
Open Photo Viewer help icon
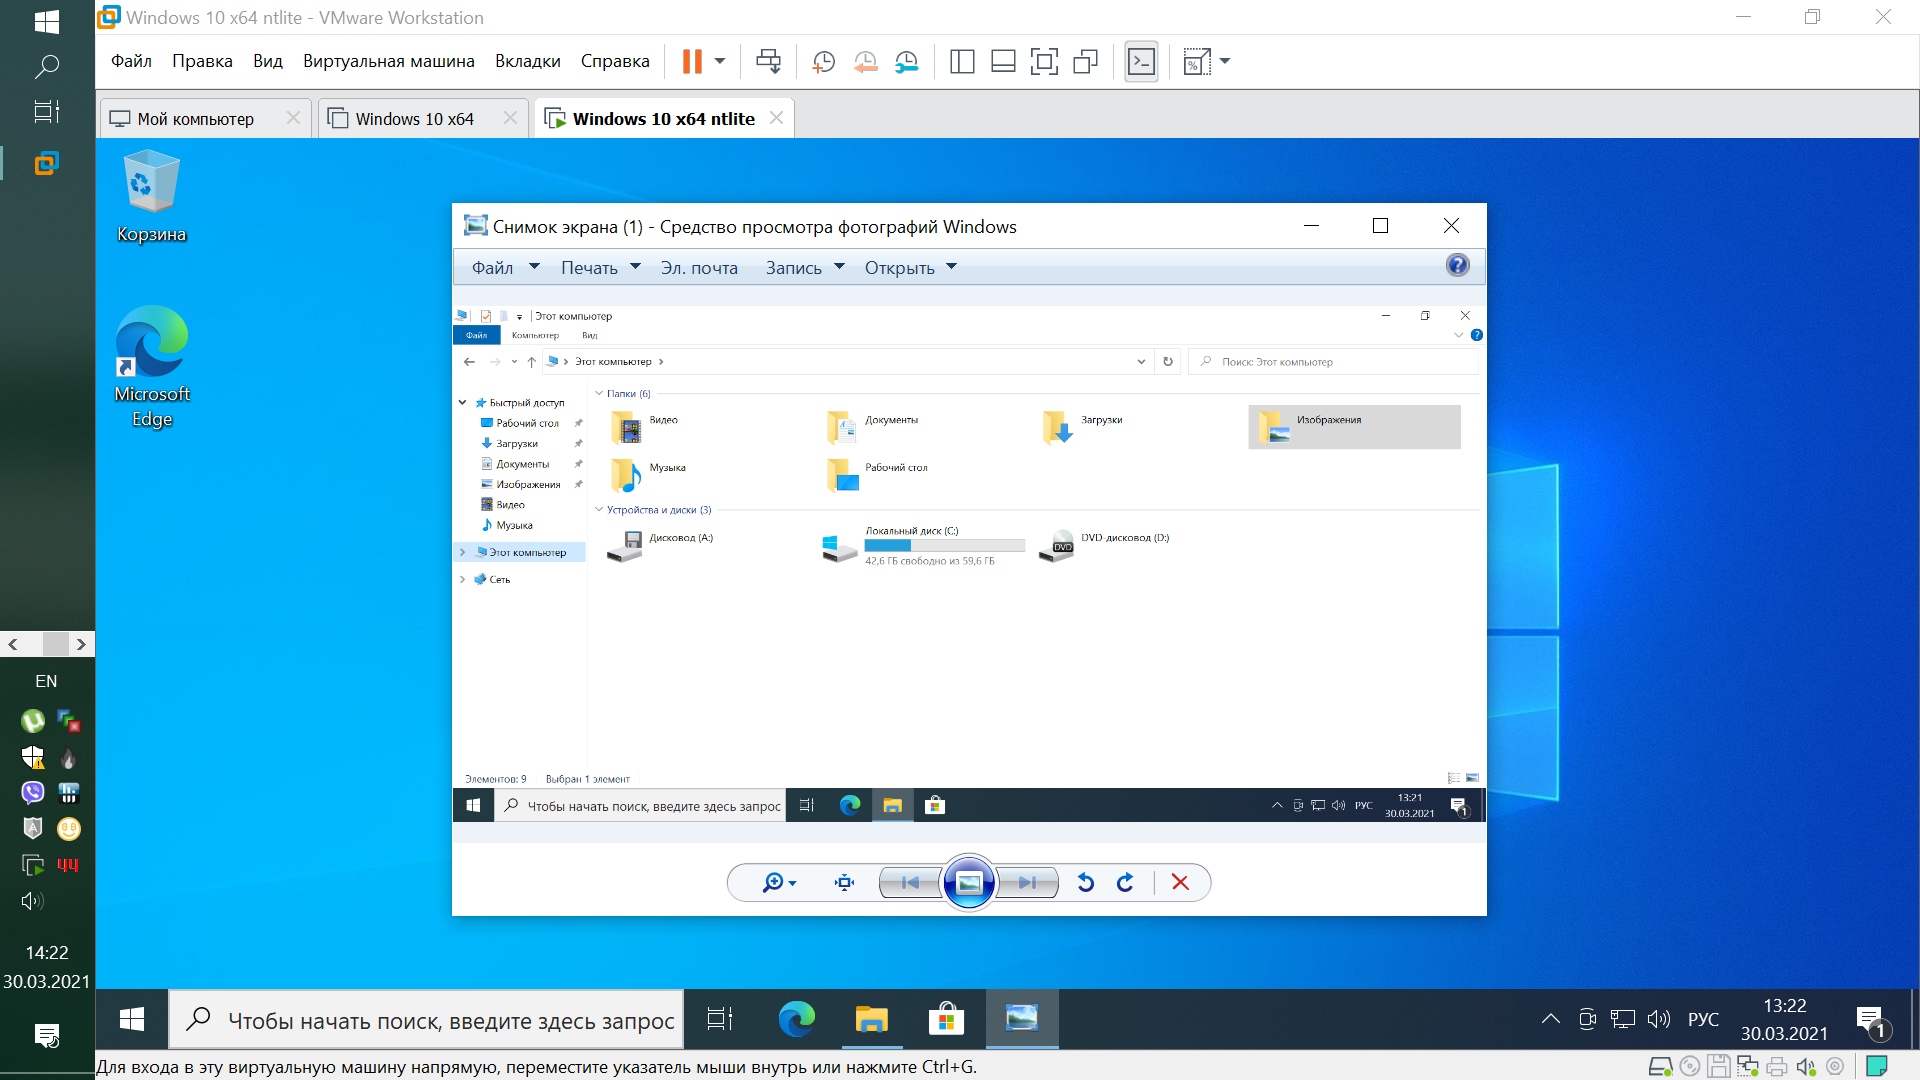(x=1457, y=265)
